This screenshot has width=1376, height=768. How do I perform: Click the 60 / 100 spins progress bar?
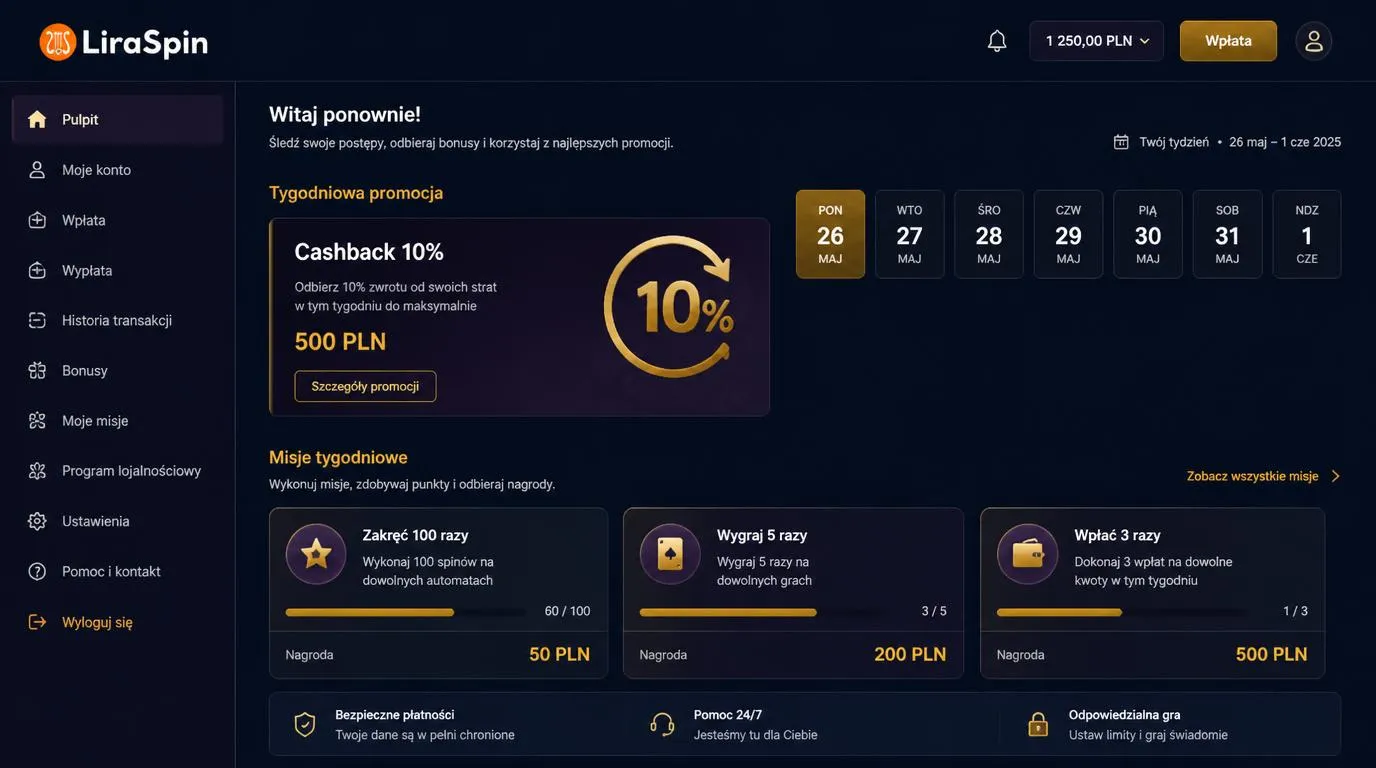click(405, 612)
